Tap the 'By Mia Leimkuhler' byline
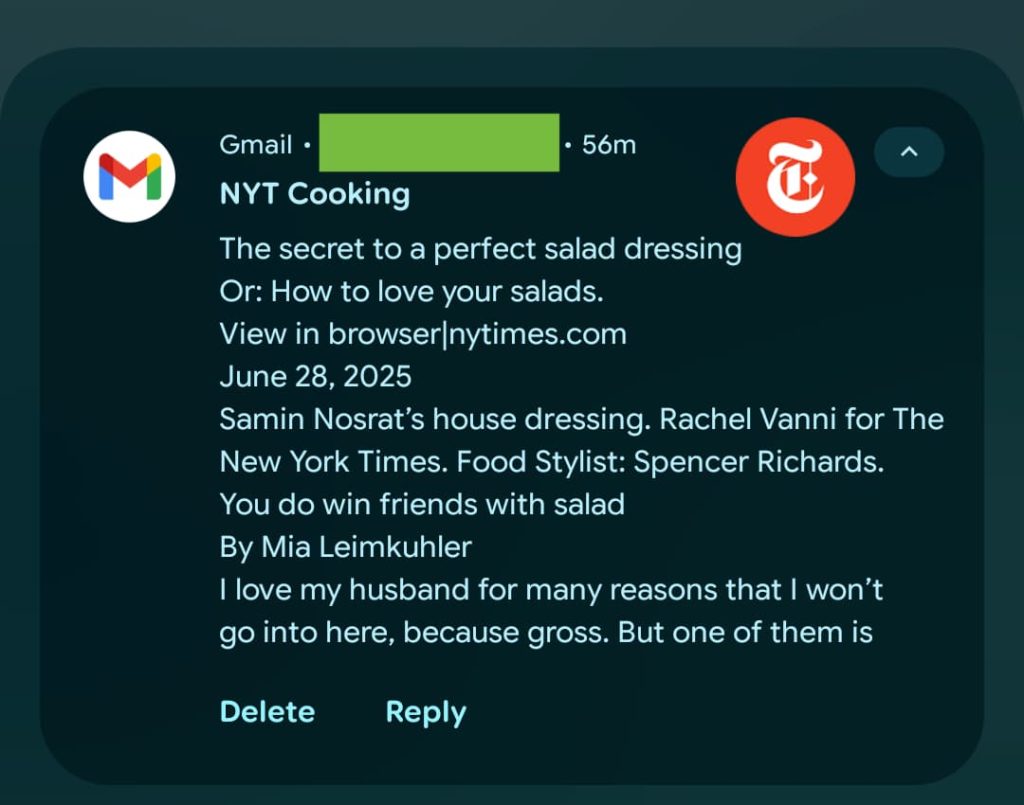 click(345, 547)
